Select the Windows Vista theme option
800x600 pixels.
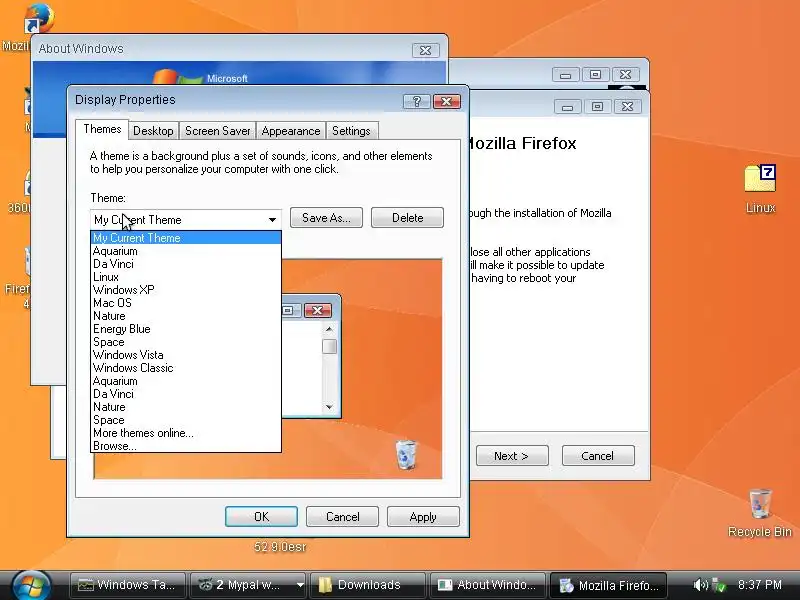[x=186, y=355]
